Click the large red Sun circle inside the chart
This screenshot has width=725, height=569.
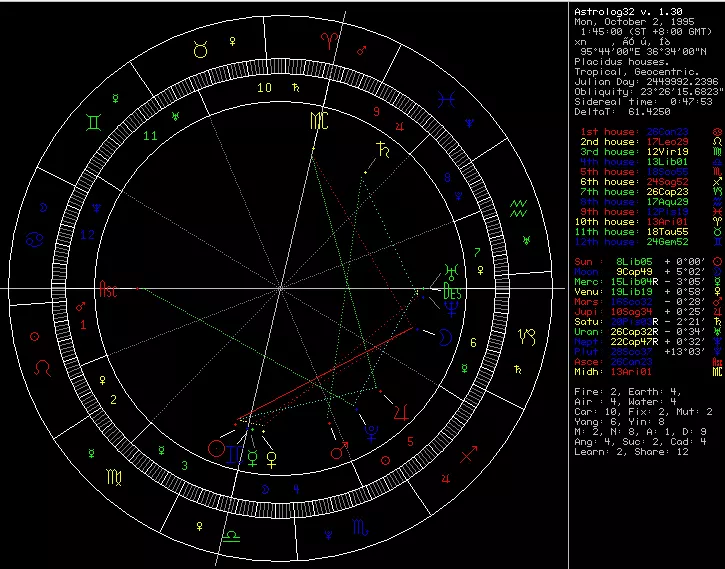[x=216, y=448]
